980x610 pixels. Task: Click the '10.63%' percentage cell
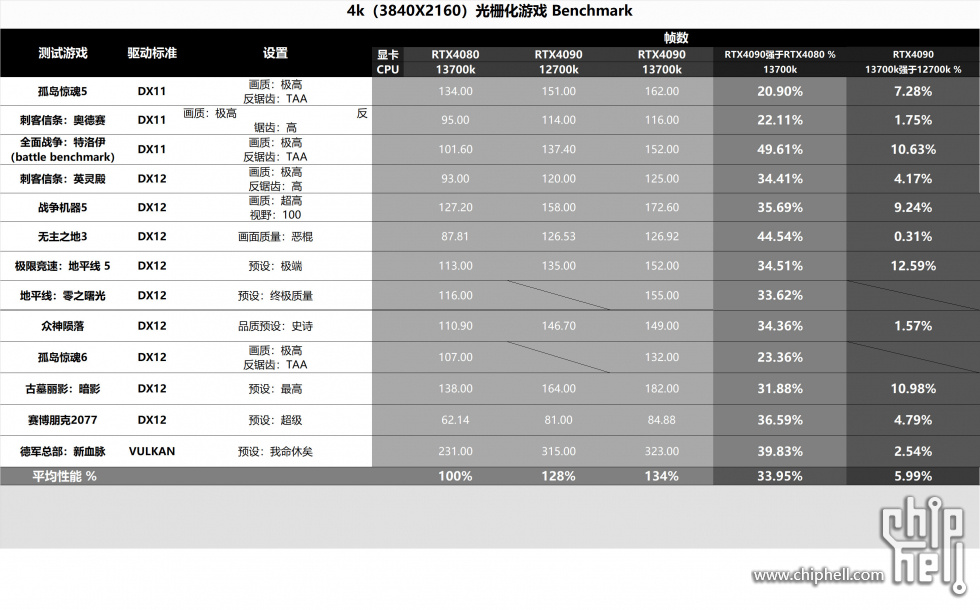pos(912,149)
